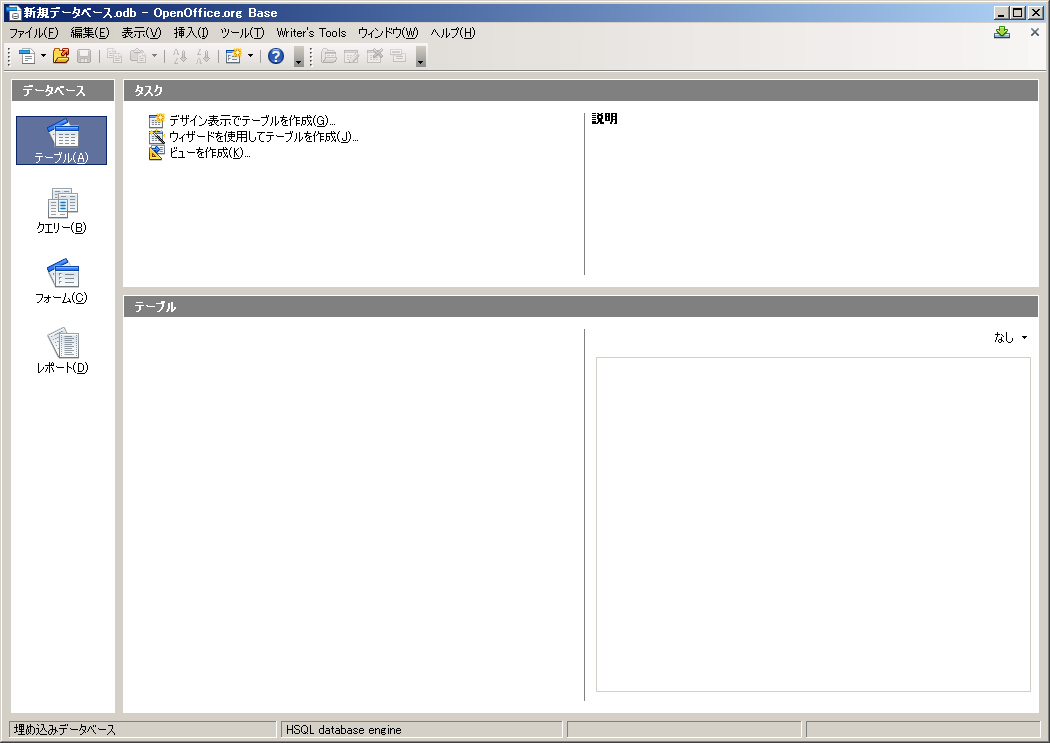The image size is (1050, 743).
Task: Click the Open file folder icon
Action: (61, 56)
